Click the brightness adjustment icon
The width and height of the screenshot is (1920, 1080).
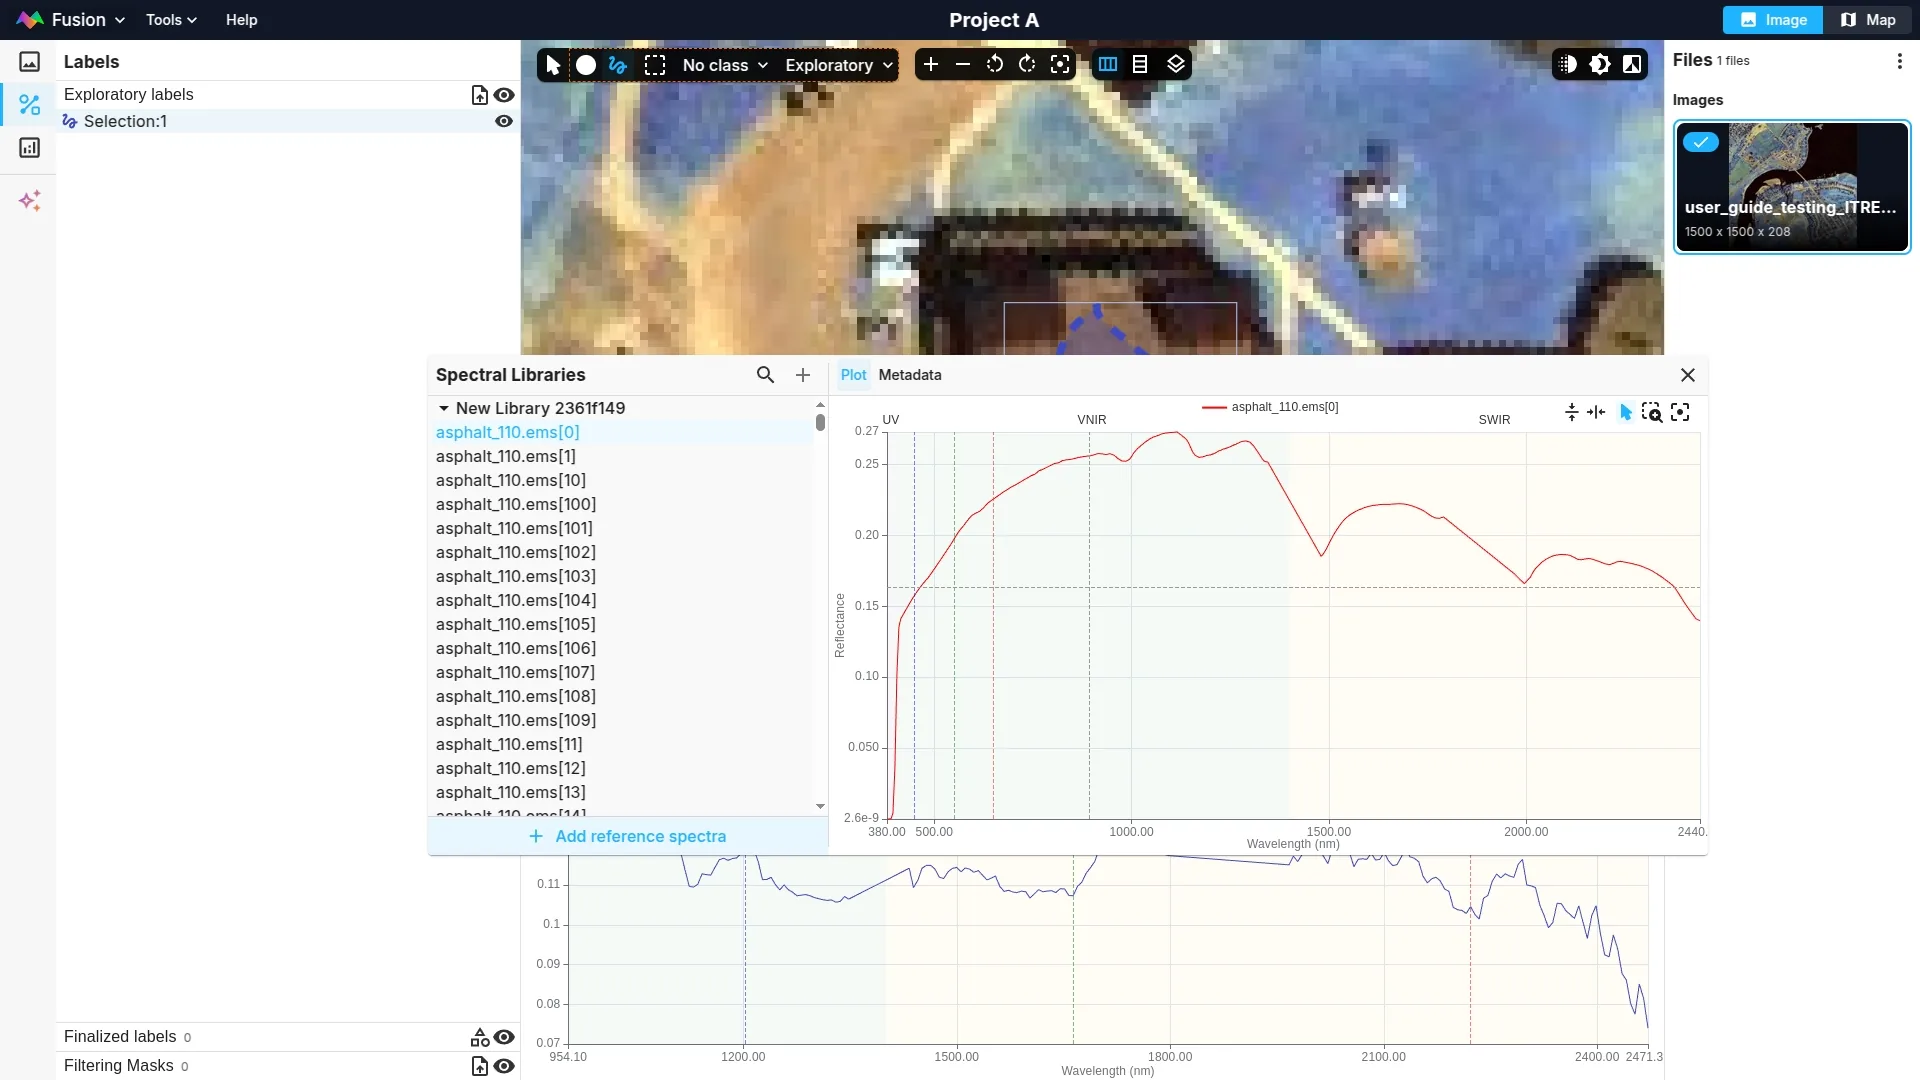pos(1600,65)
